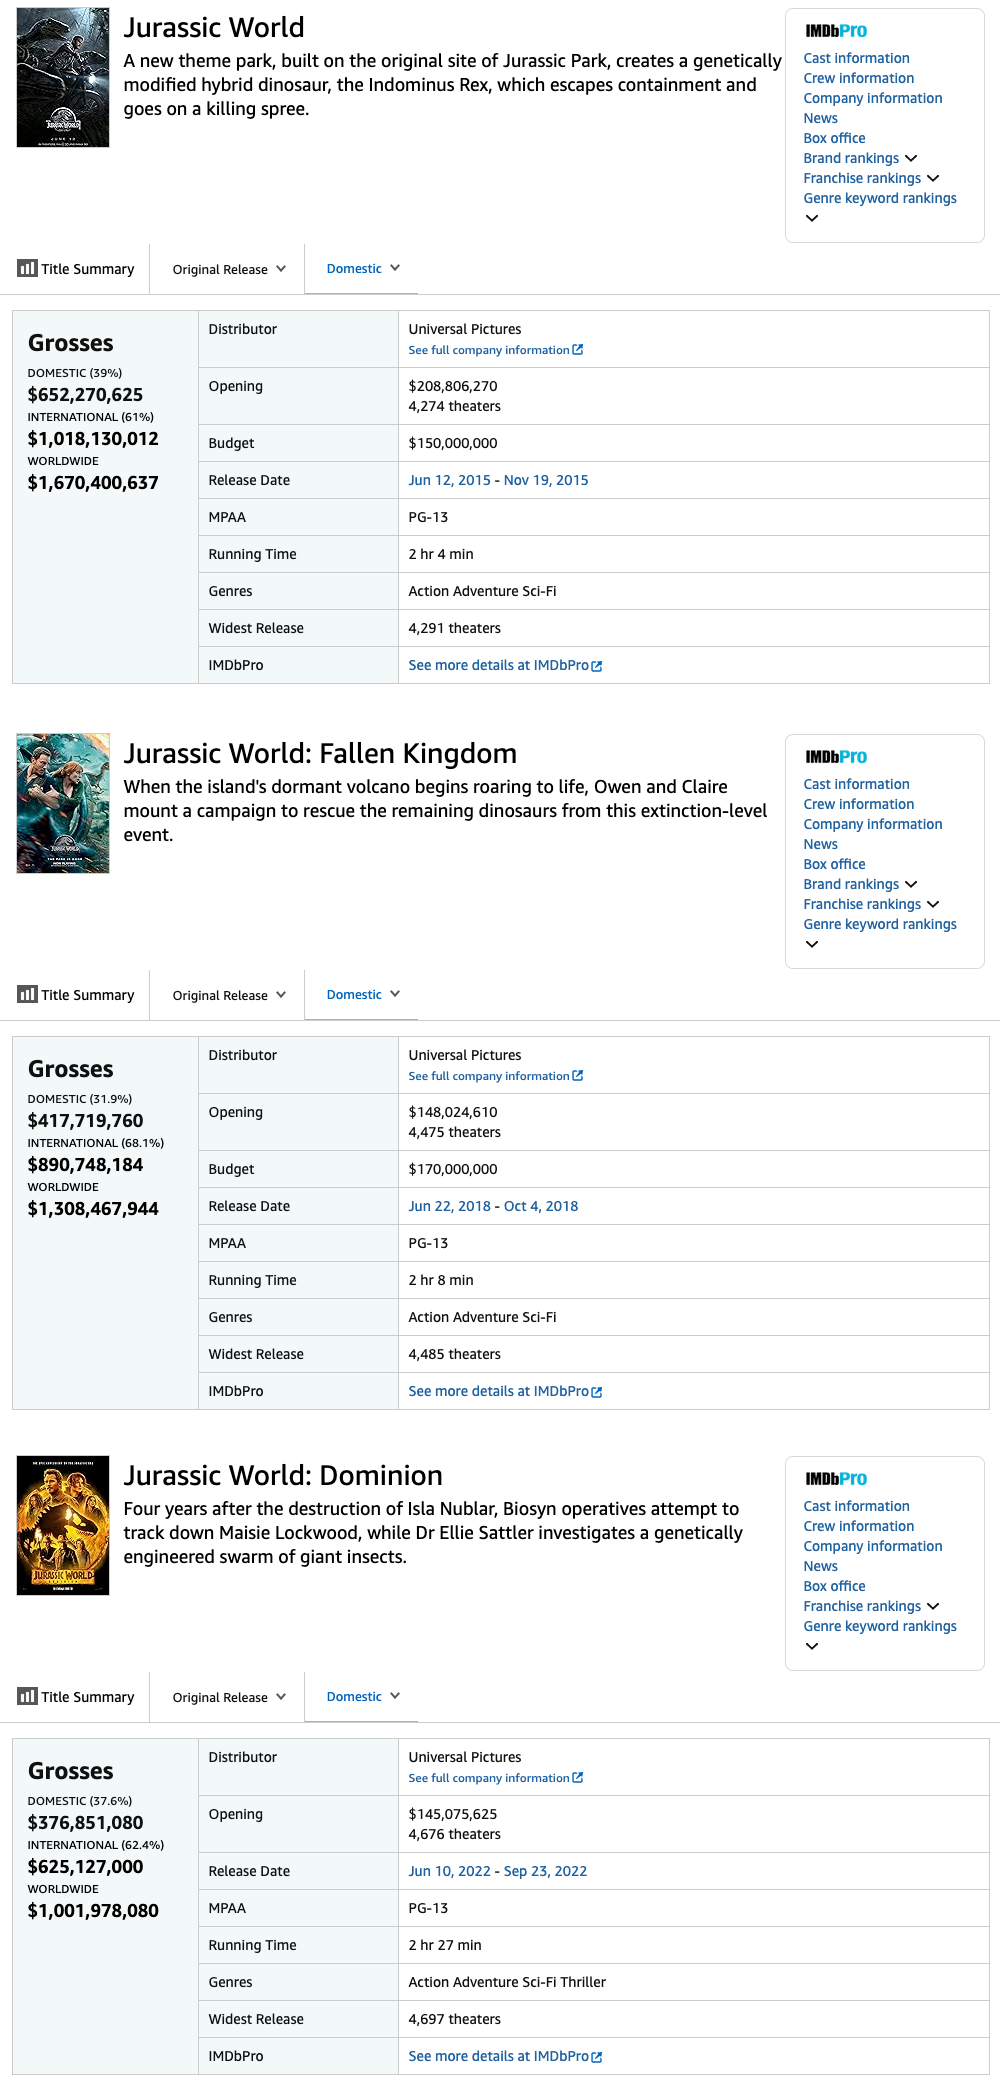Select Title Summary tab for Dominion
The width and height of the screenshot is (1000, 2085).
click(x=76, y=1697)
